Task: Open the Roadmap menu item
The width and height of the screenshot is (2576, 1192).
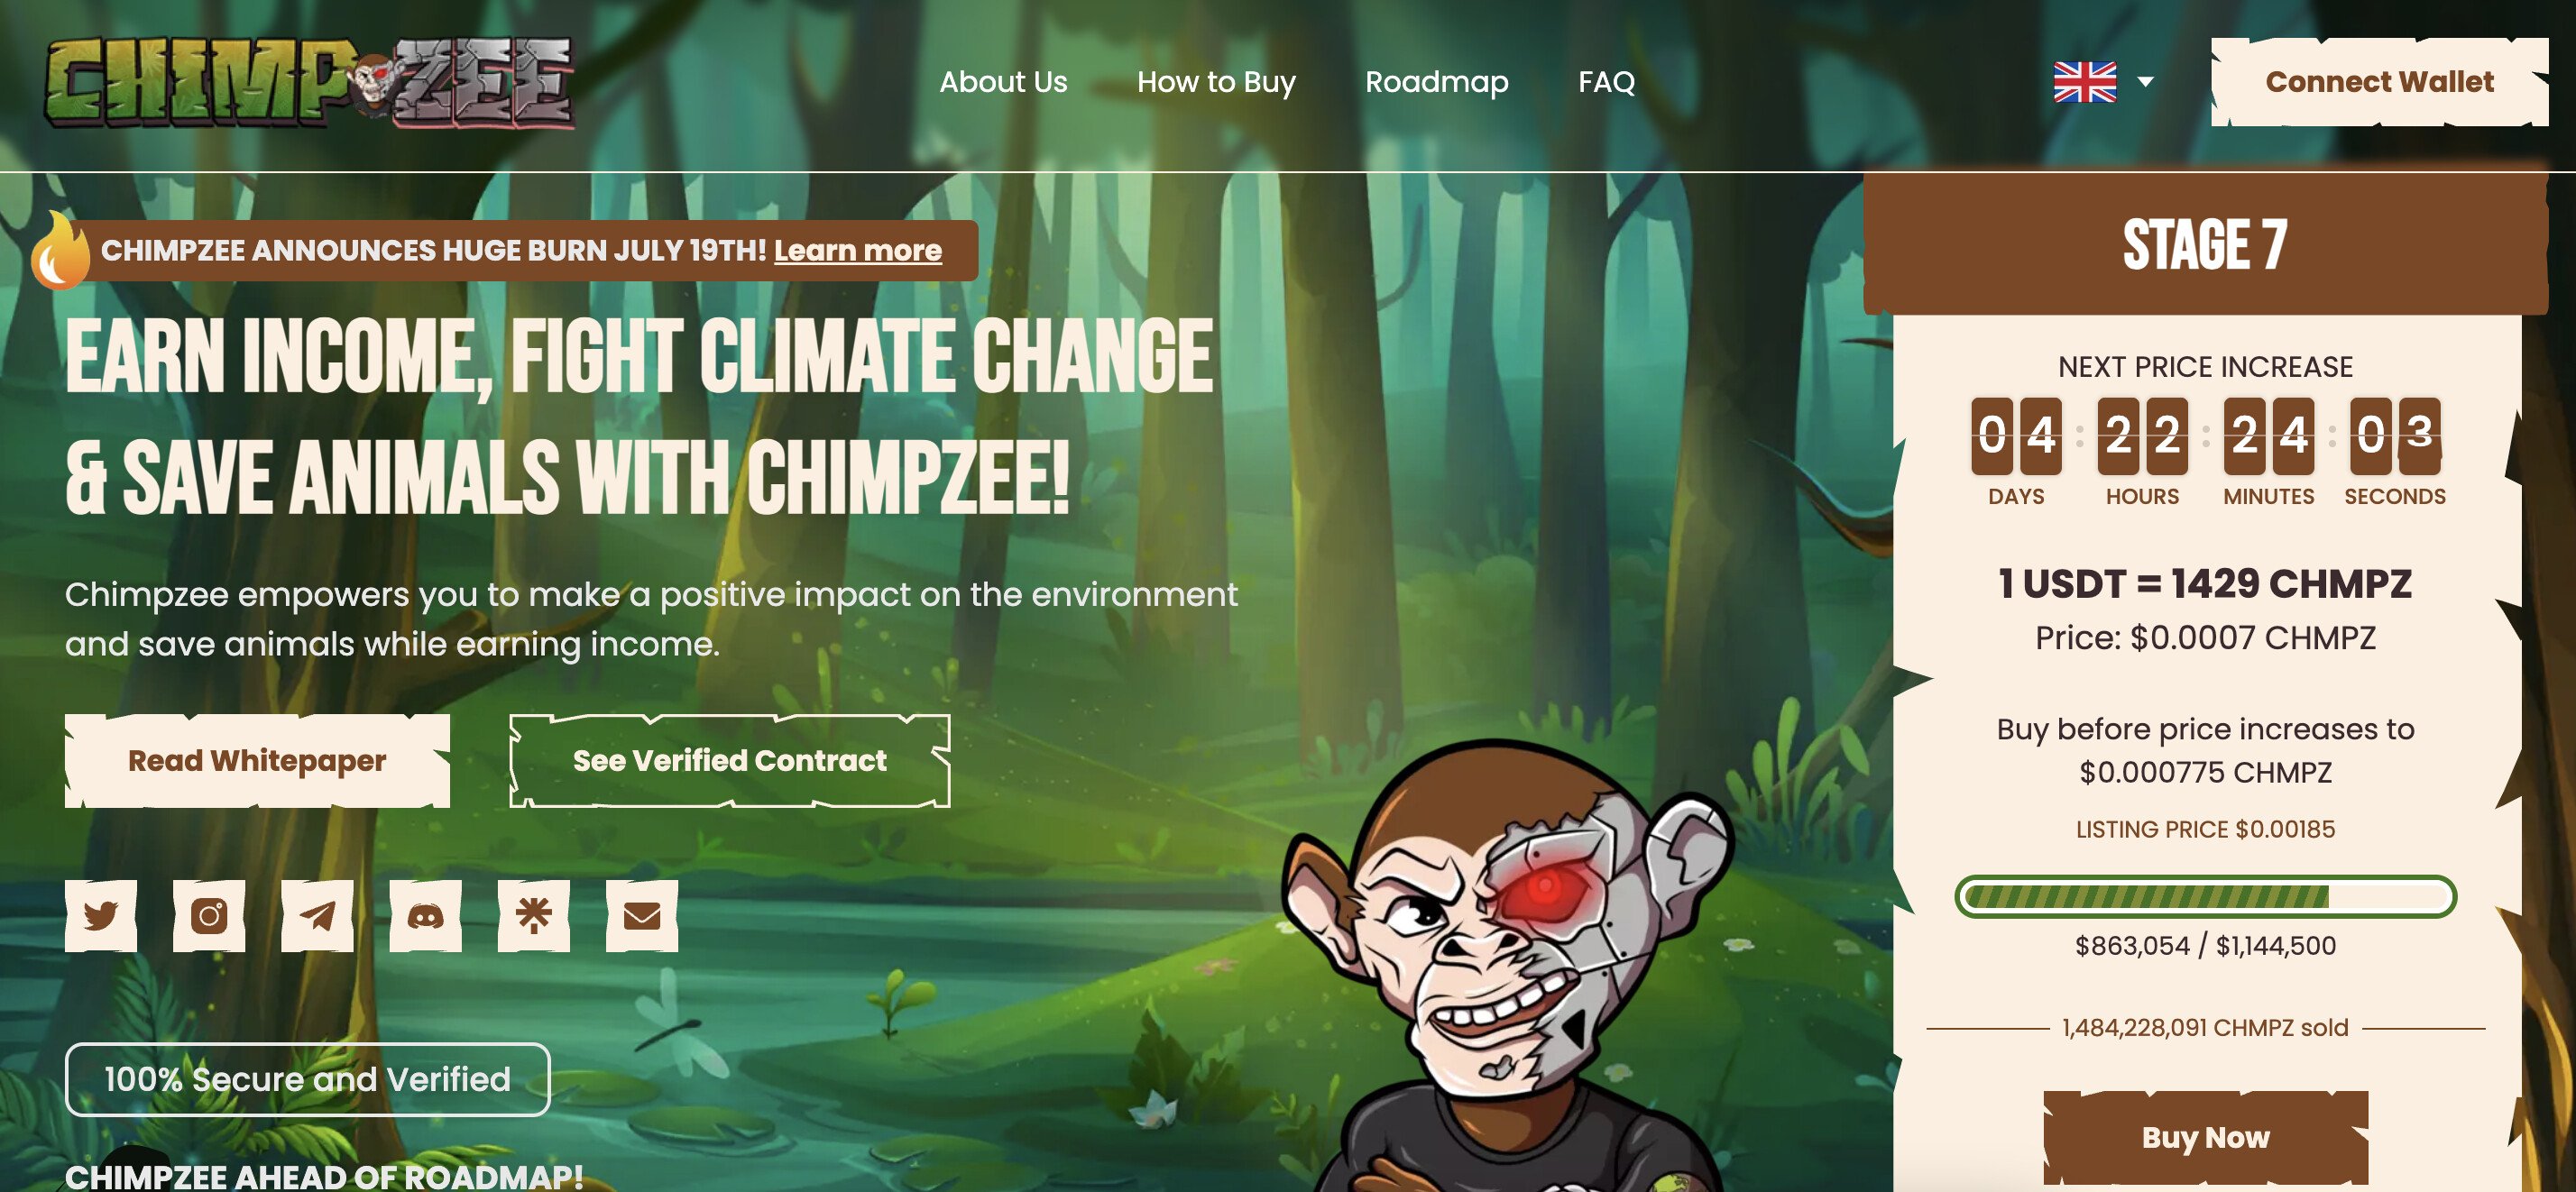Action: tap(1437, 82)
